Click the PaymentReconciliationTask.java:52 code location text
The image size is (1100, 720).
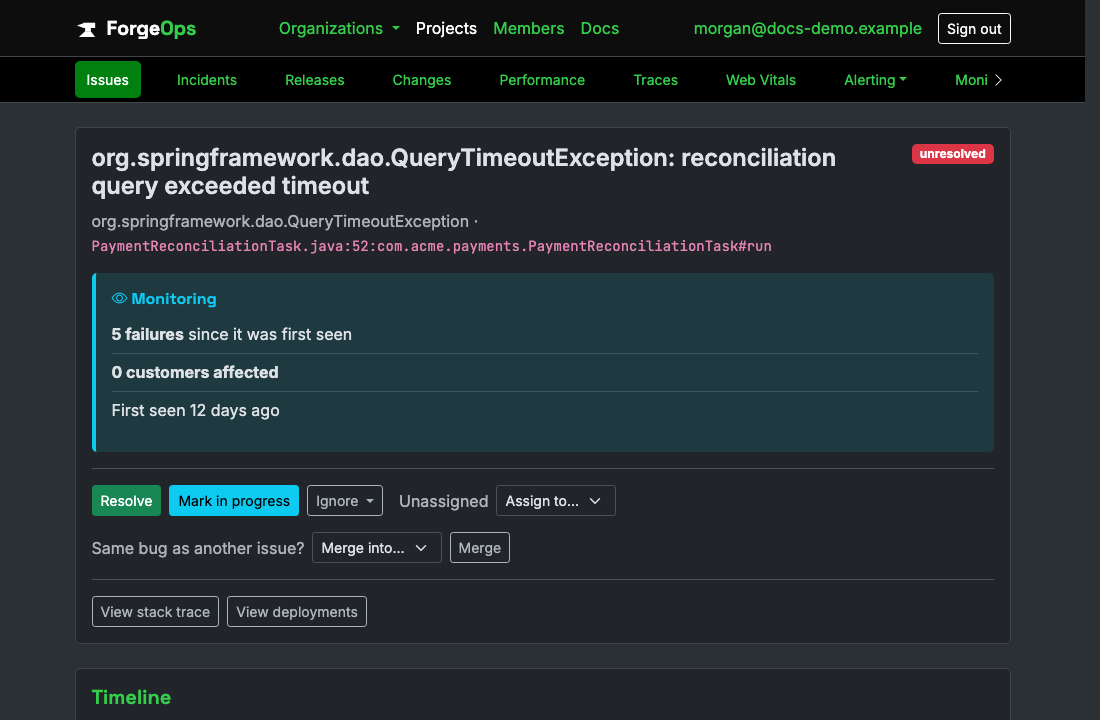click(431, 246)
